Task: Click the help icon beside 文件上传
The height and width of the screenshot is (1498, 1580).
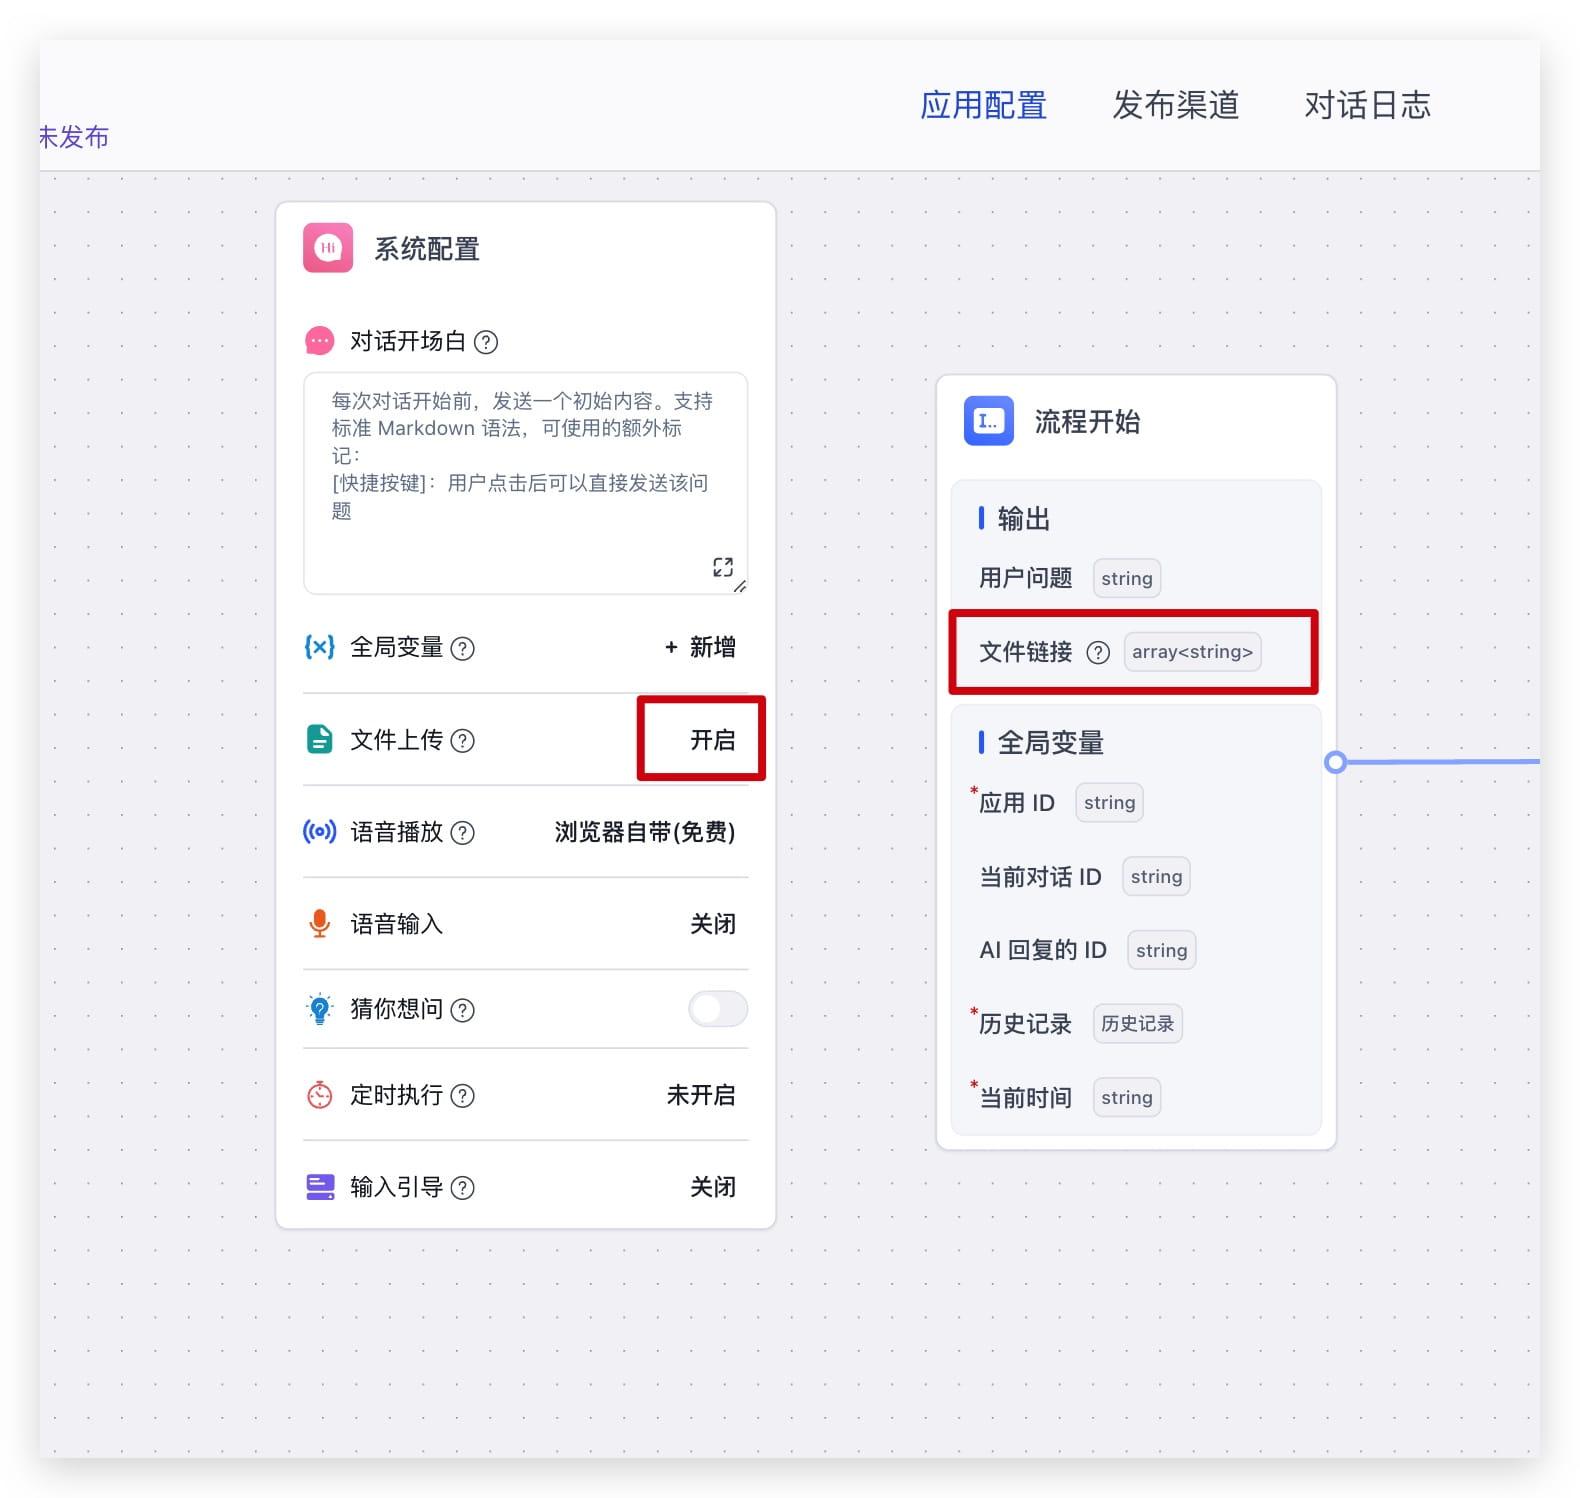Action: (x=462, y=741)
